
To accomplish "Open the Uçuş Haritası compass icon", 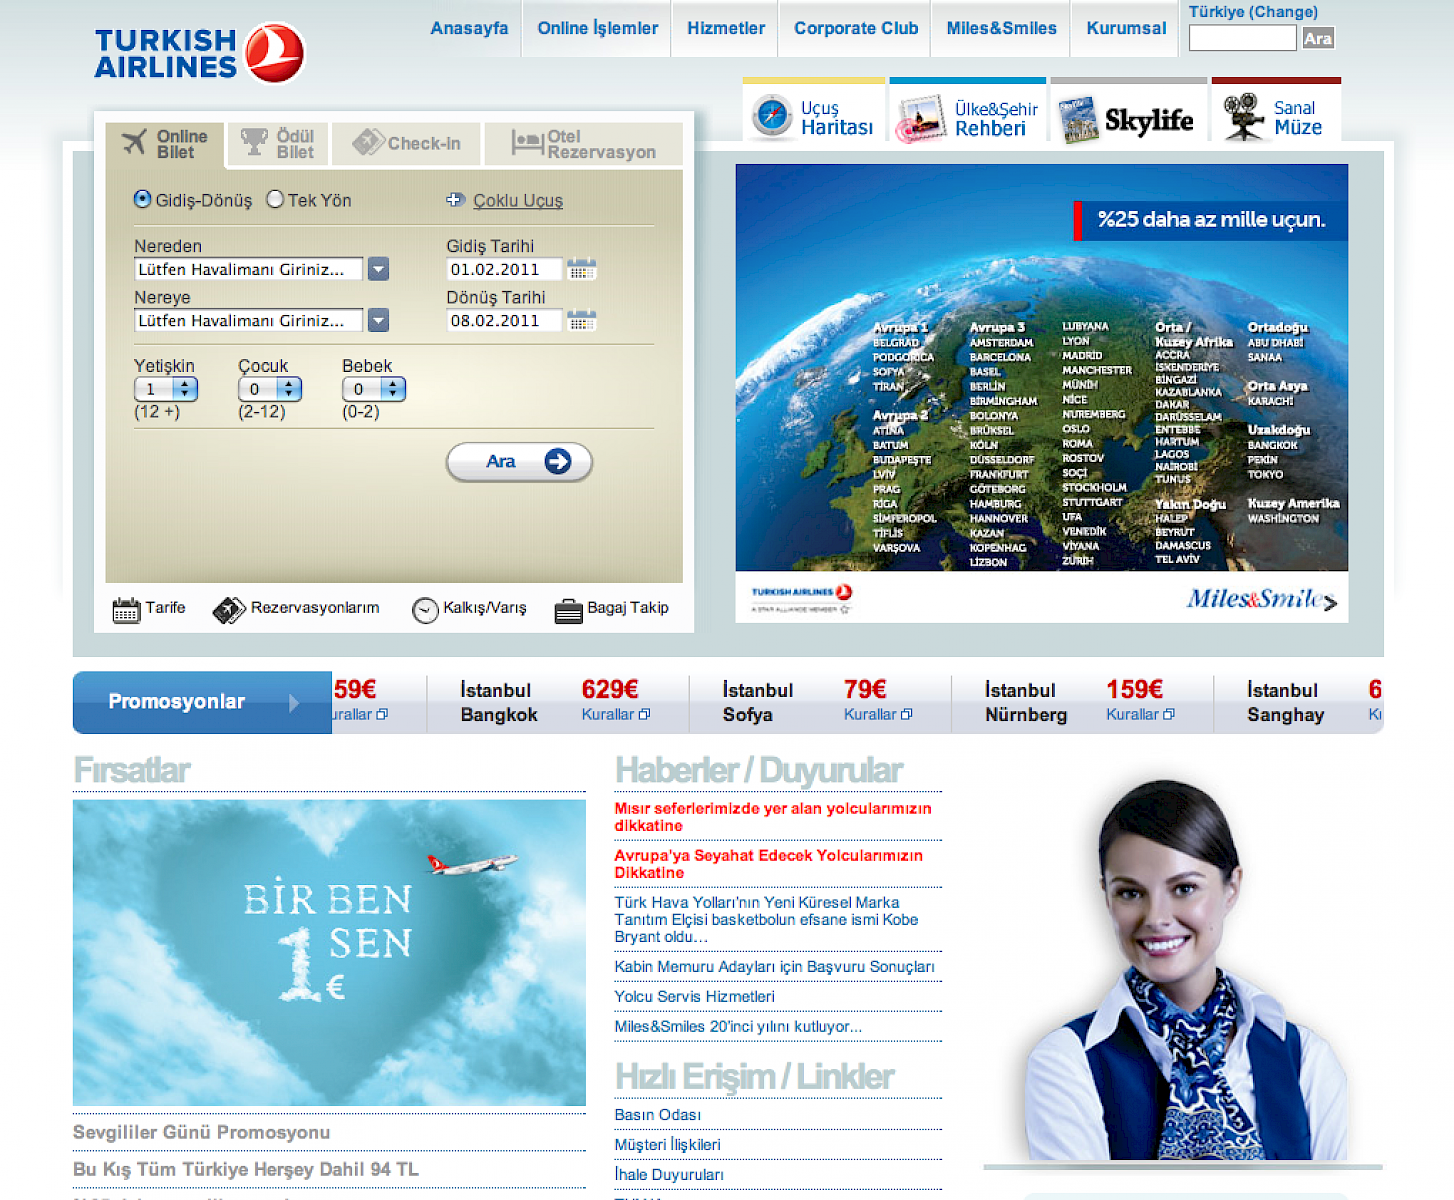I will [772, 116].
